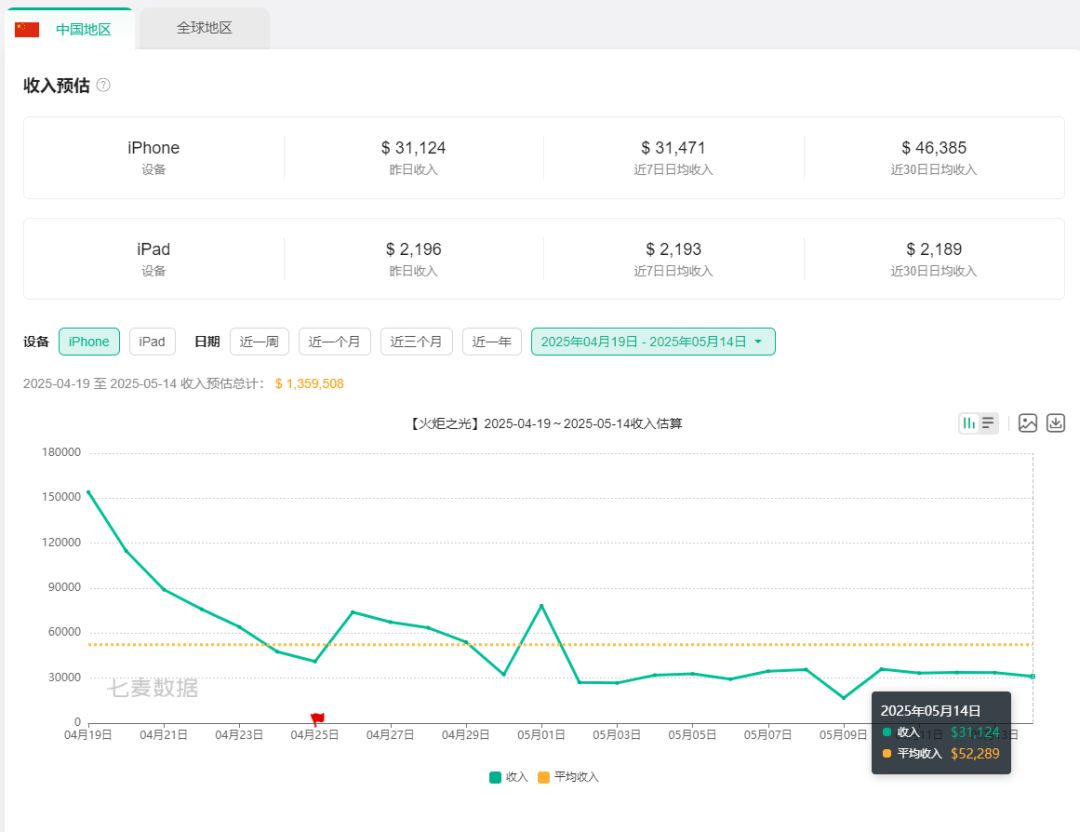Click the iPhone $ 31,471 近7日日均收入 value
The image size is (1080, 832).
pyautogui.click(x=673, y=147)
